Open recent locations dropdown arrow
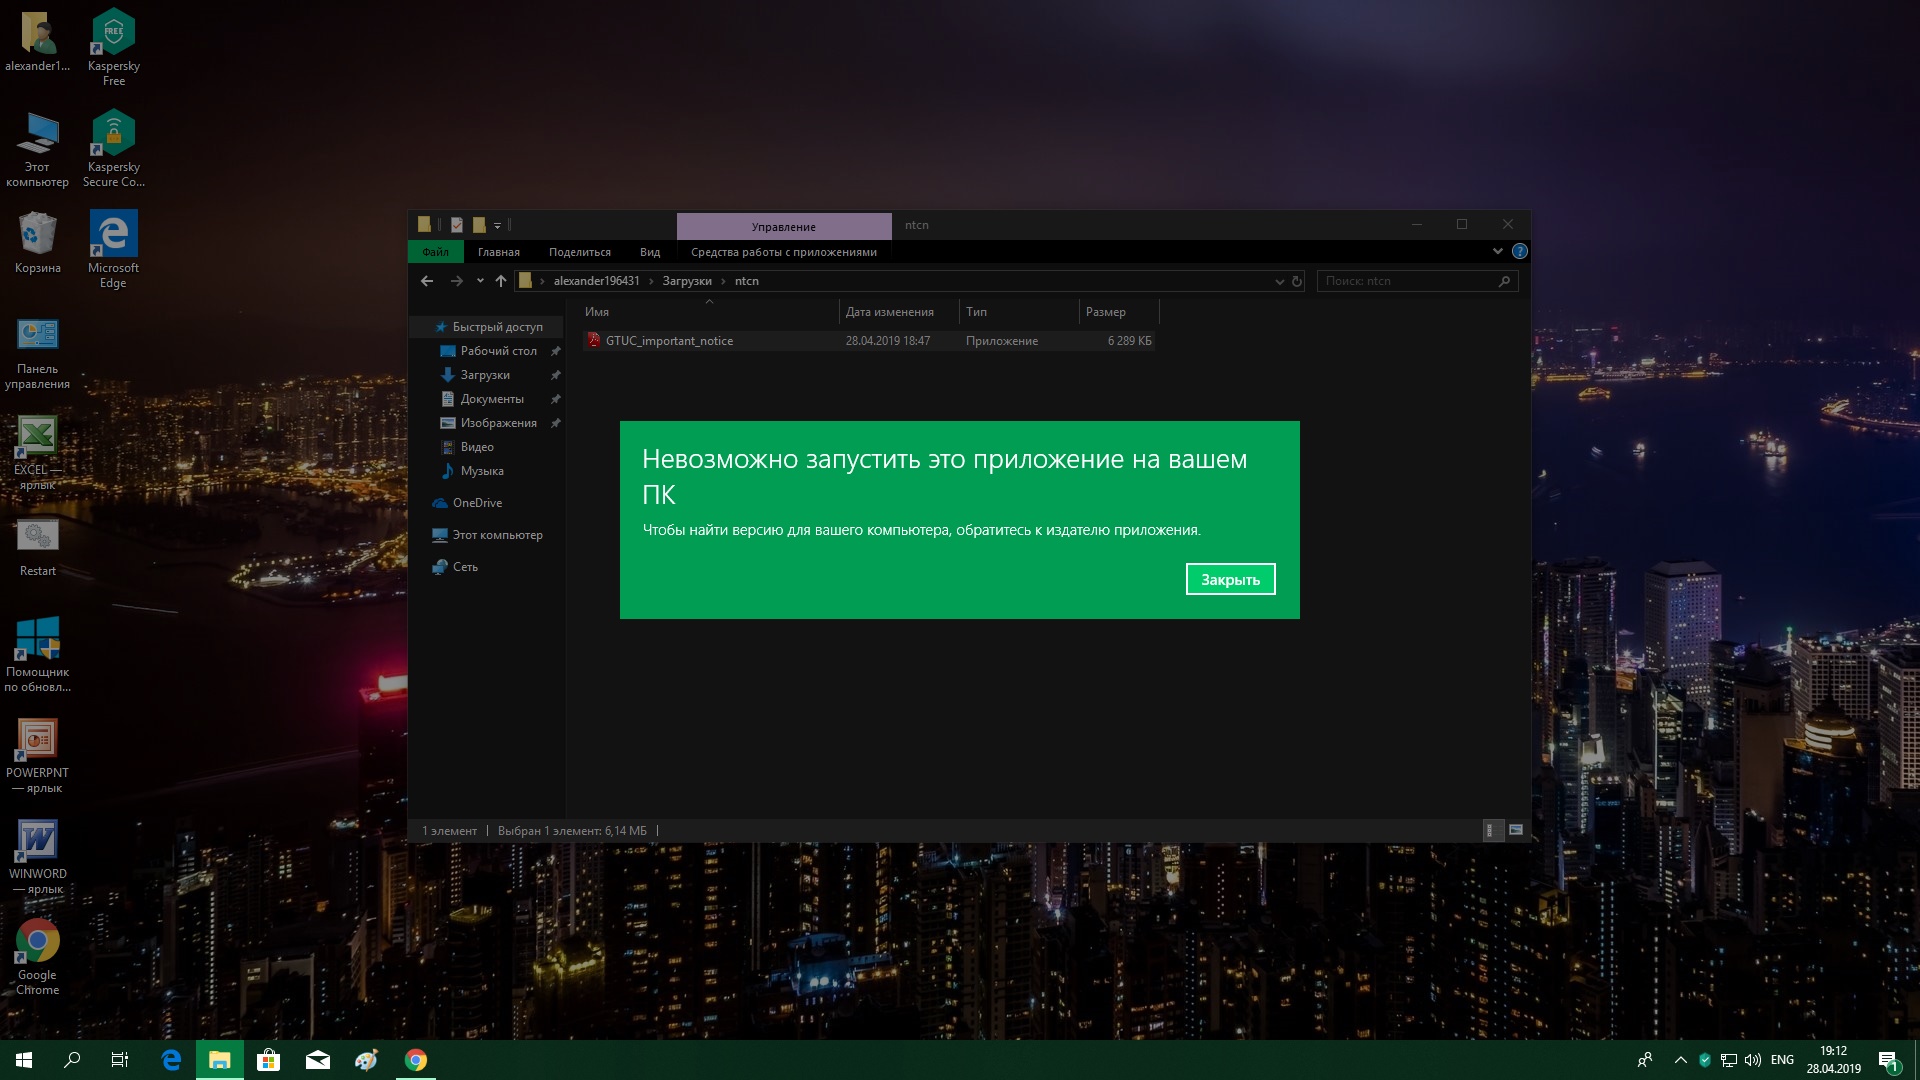 (x=480, y=281)
